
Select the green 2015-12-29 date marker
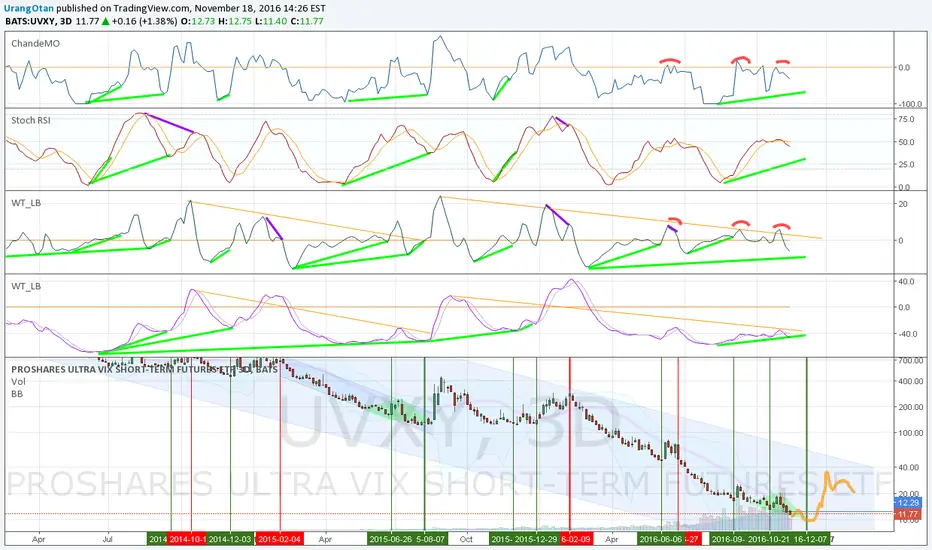point(538,539)
